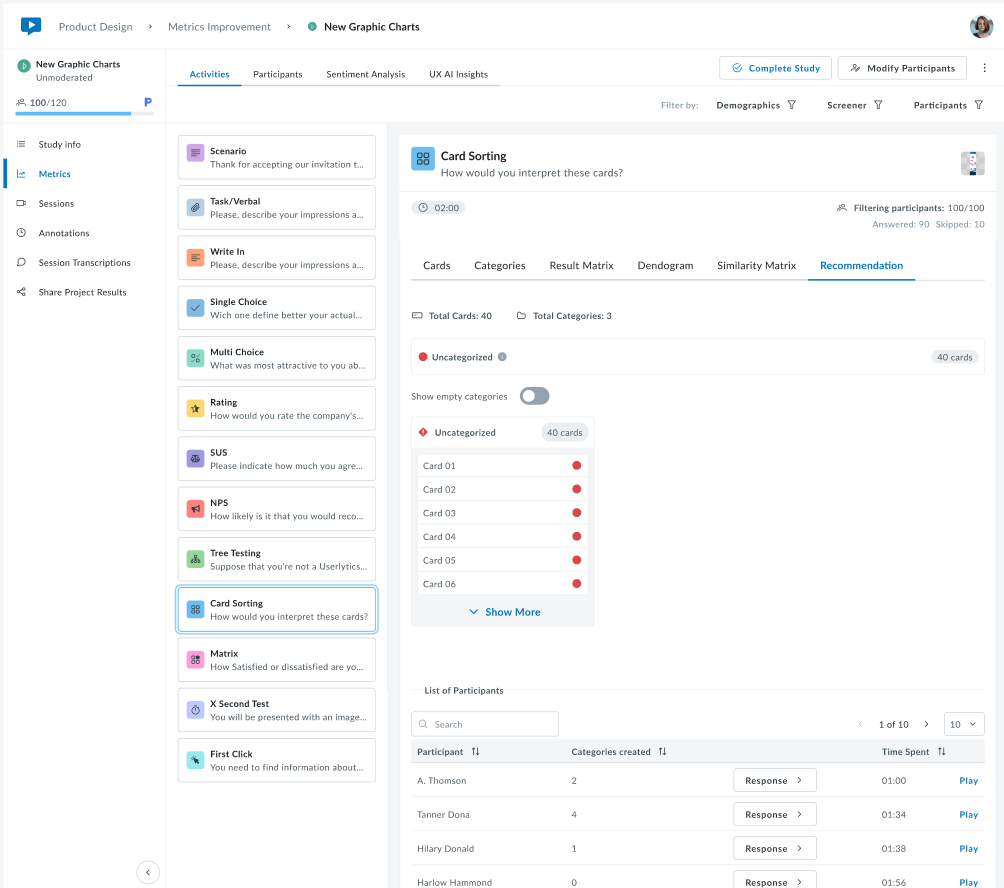Click the Demographics filter funnel icon
1004x888 pixels.
pos(792,105)
